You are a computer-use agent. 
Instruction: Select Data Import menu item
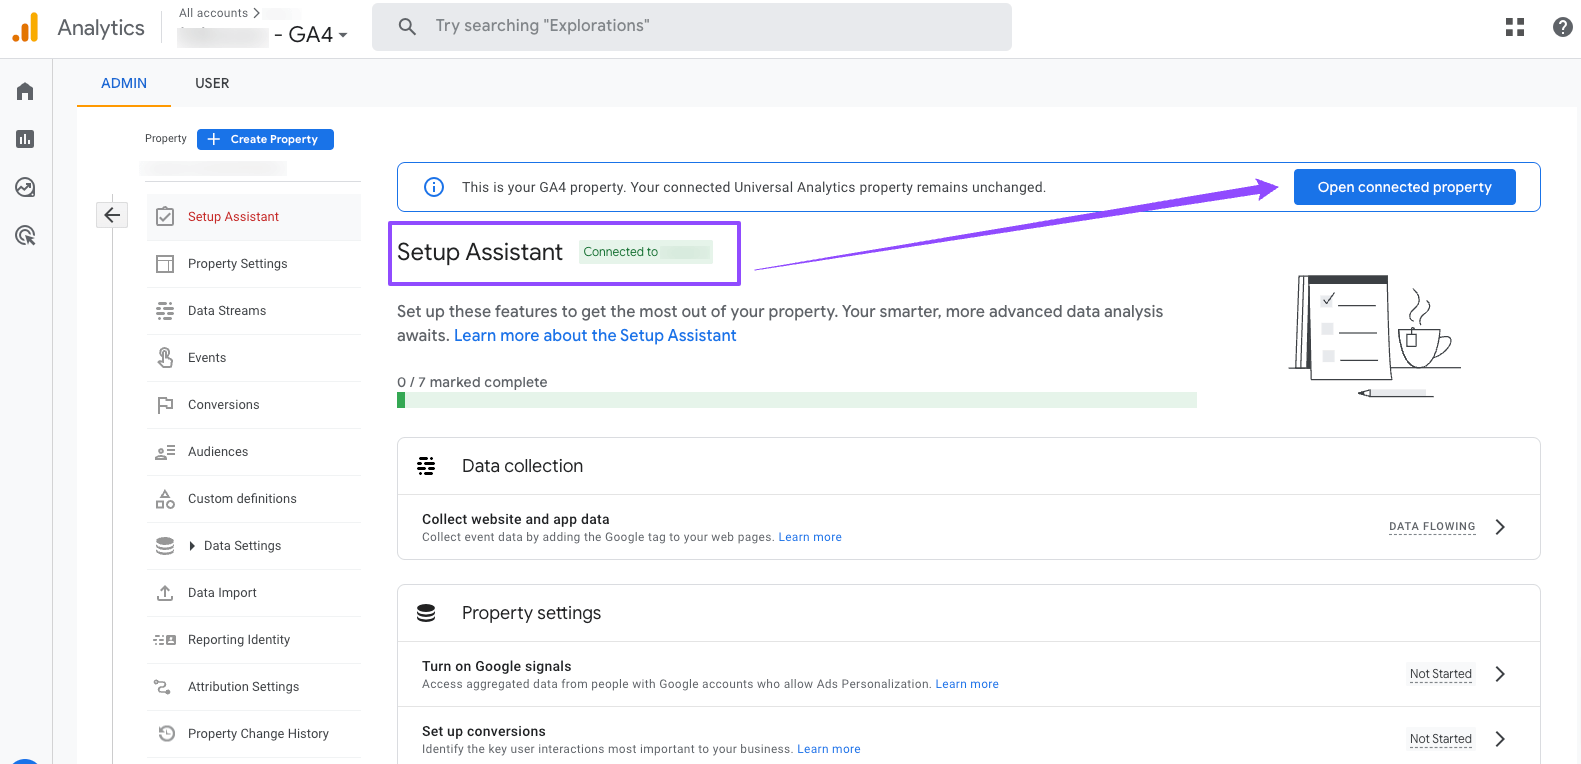point(254,593)
